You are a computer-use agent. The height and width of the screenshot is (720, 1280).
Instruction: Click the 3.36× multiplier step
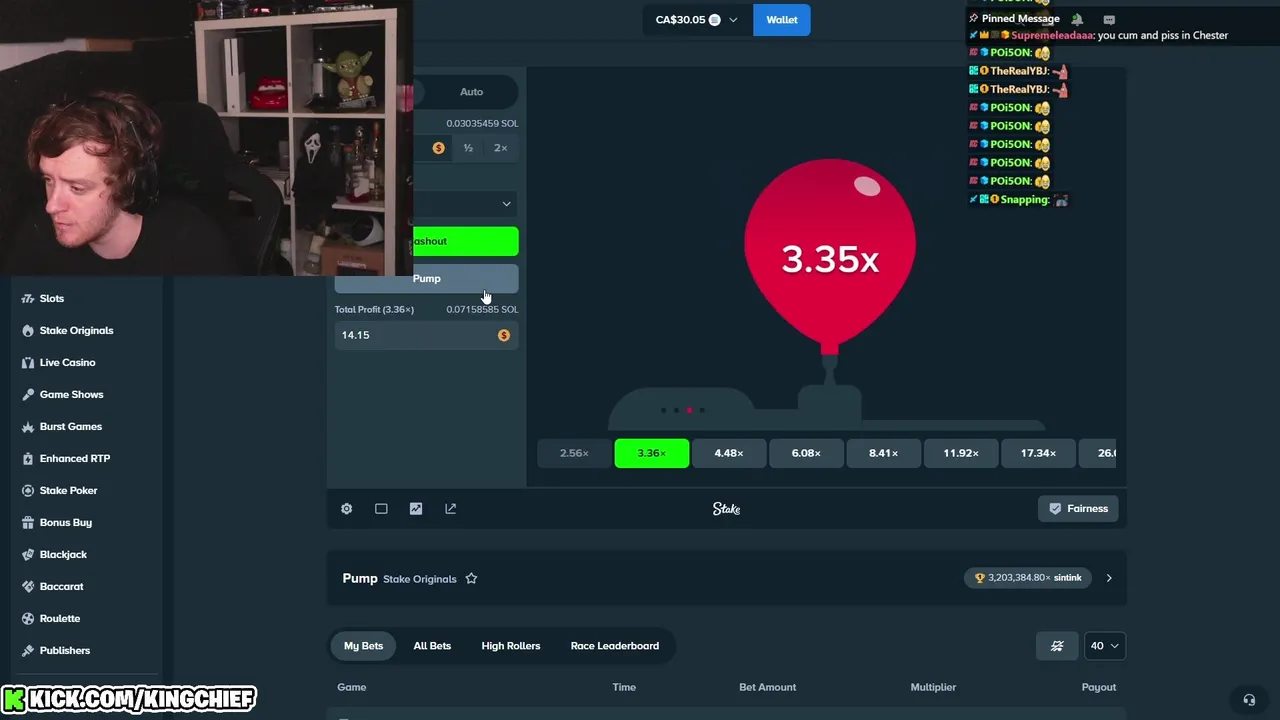[x=652, y=453]
